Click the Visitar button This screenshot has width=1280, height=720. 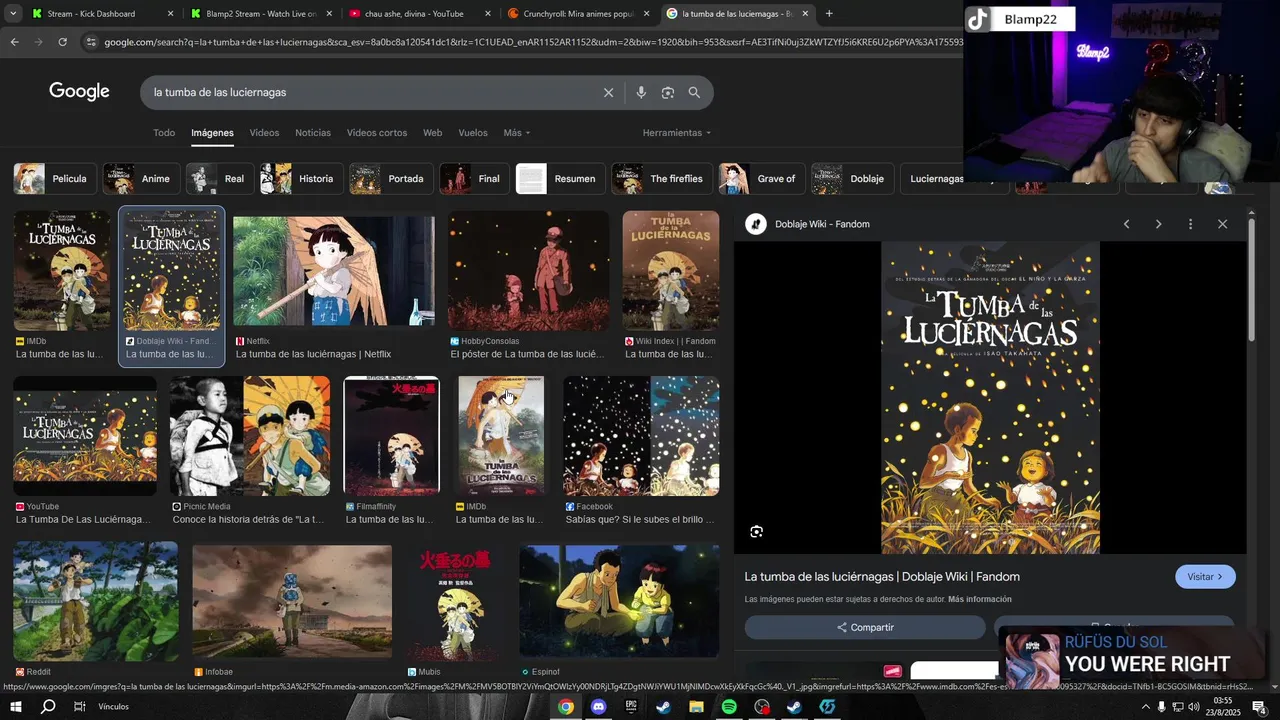pos(1205,577)
